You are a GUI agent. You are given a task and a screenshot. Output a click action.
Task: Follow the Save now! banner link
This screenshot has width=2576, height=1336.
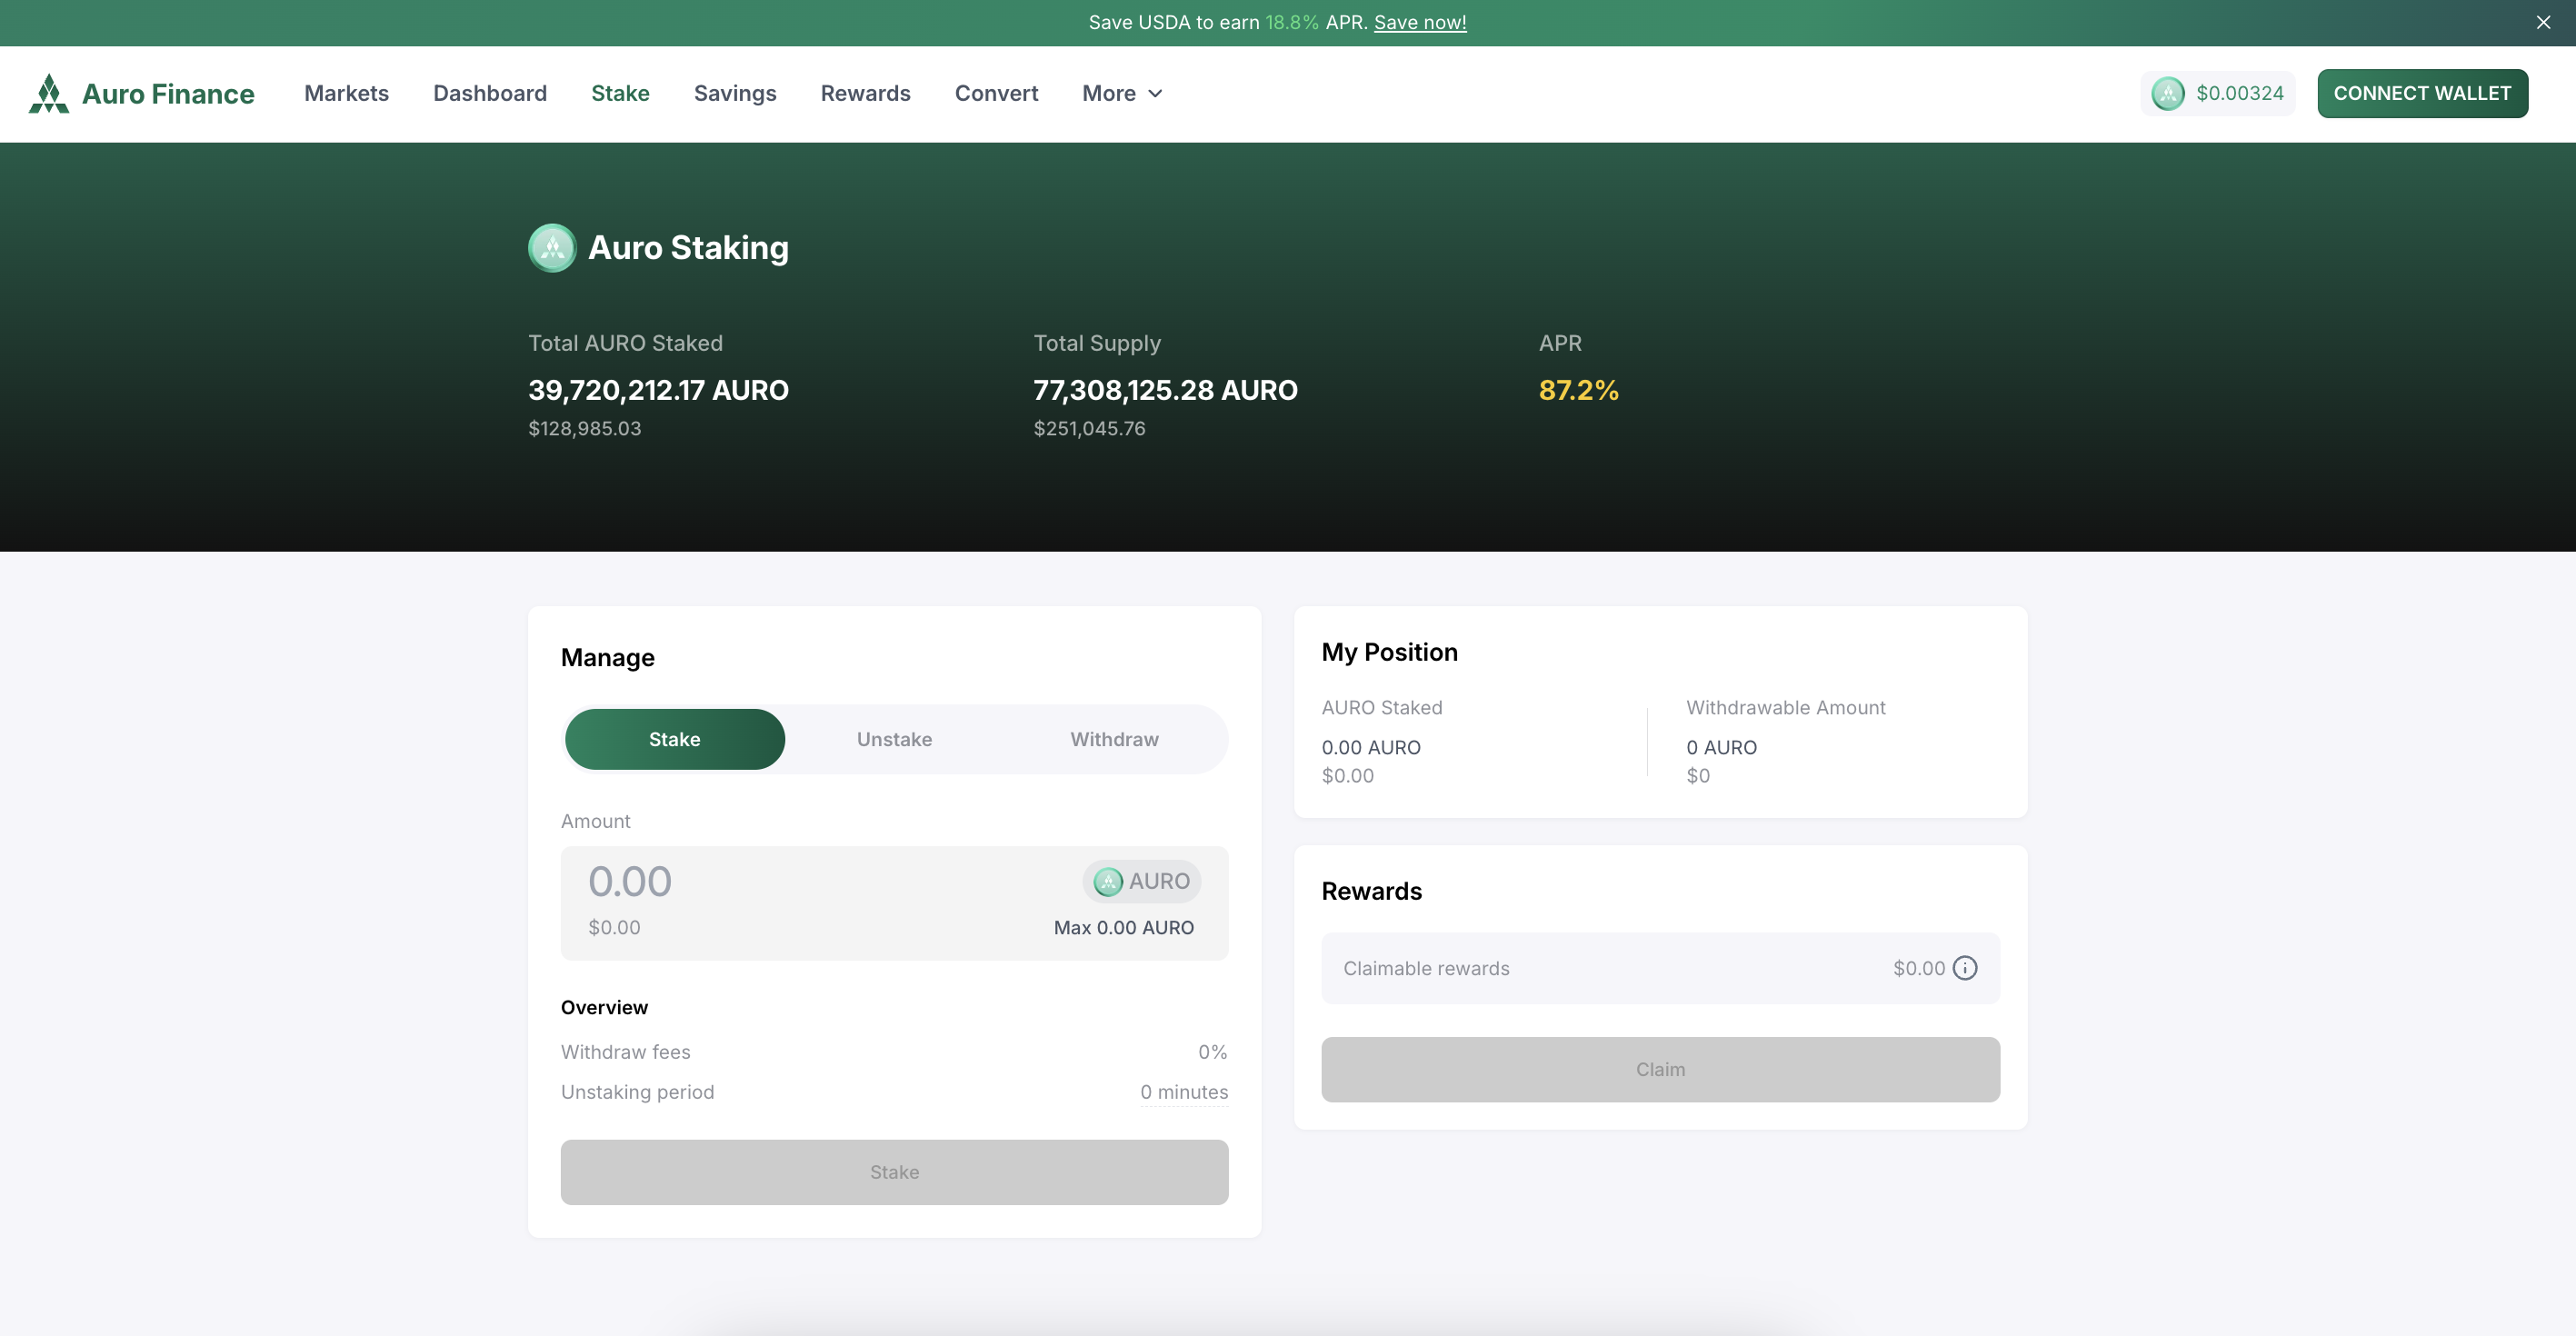tap(1420, 22)
